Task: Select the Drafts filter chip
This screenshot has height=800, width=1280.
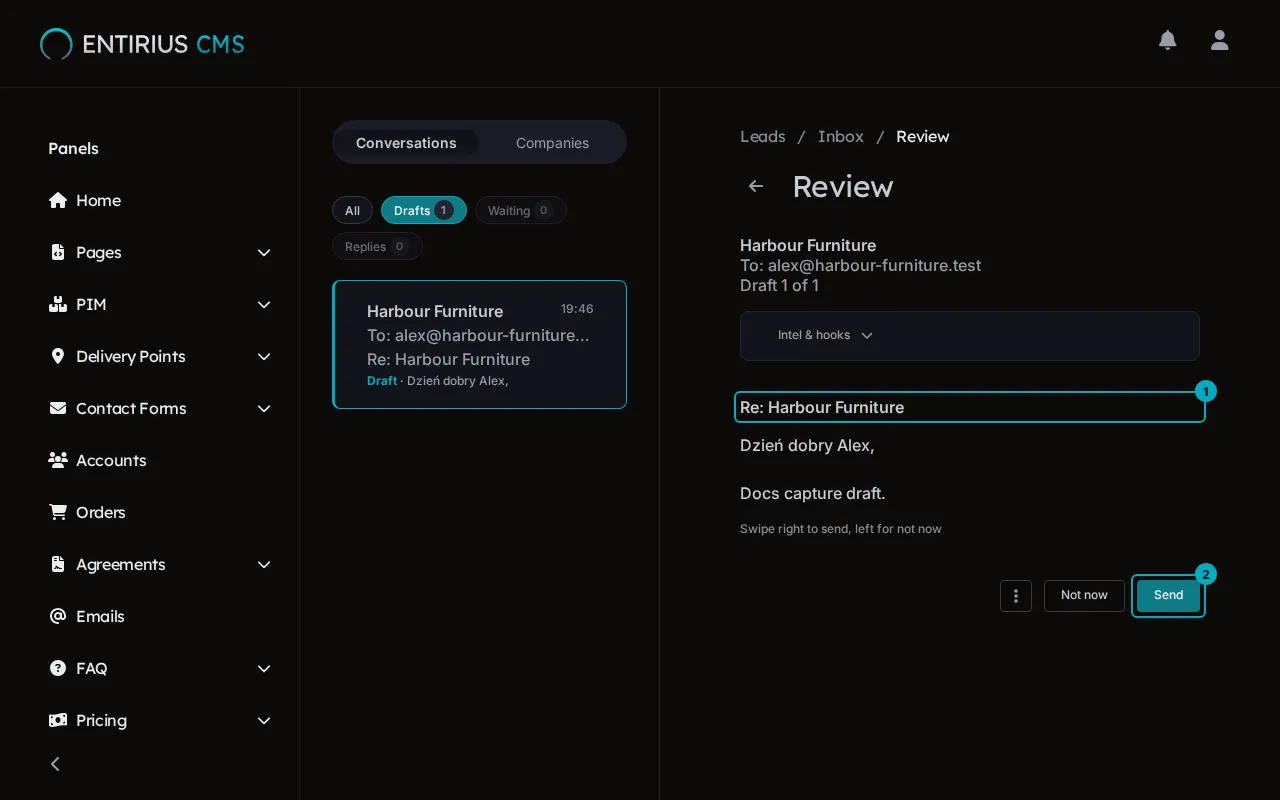Action: pos(424,210)
